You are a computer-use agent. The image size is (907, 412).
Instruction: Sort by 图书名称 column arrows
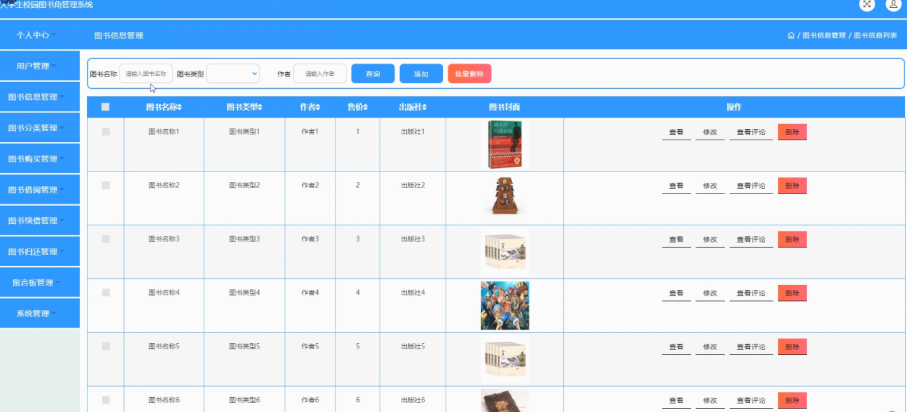179,107
